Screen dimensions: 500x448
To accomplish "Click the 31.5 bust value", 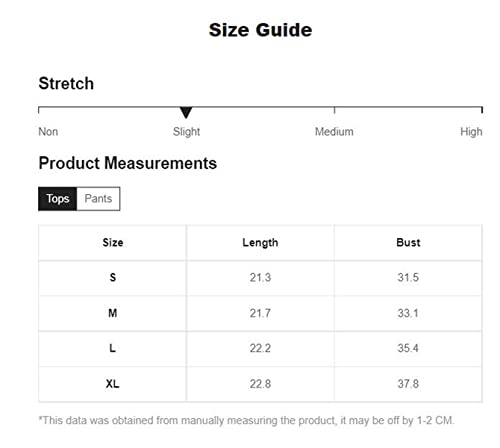I will pyautogui.click(x=408, y=277).
